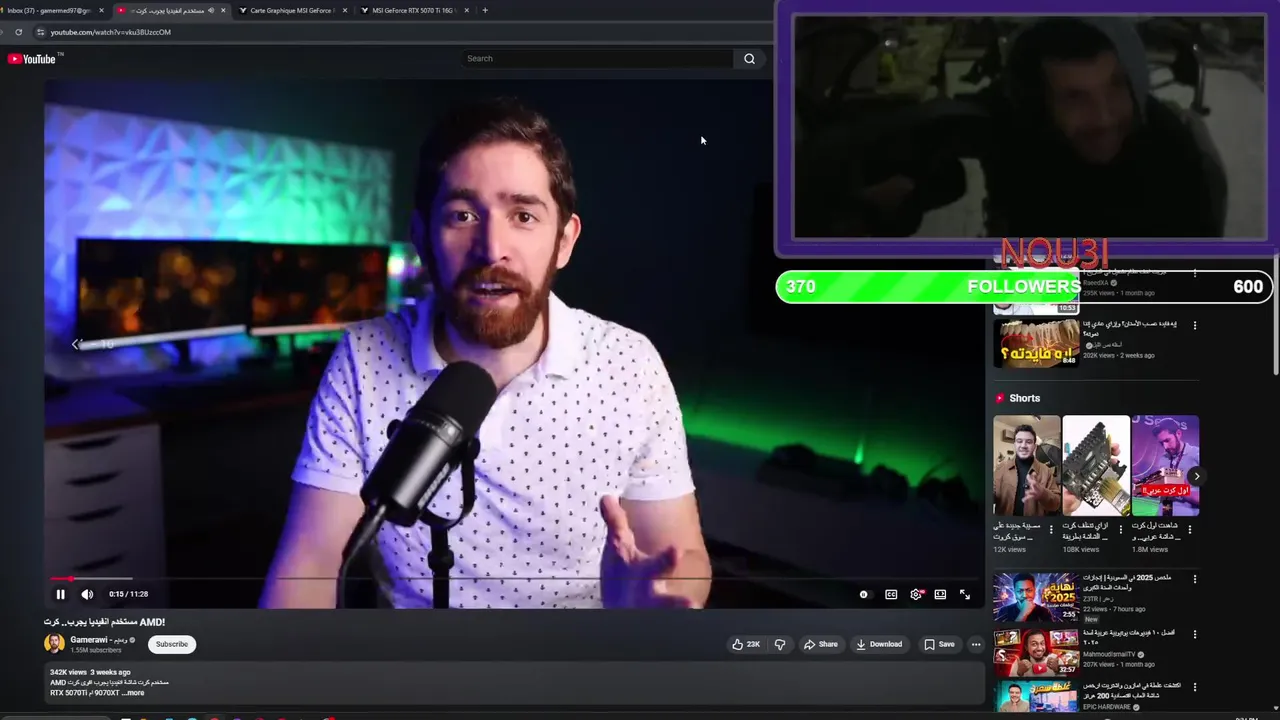Image resolution: width=1280 pixels, height=720 pixels.
Task: Open the first Shorts video, 12K views
Action: click(1026, 465)
